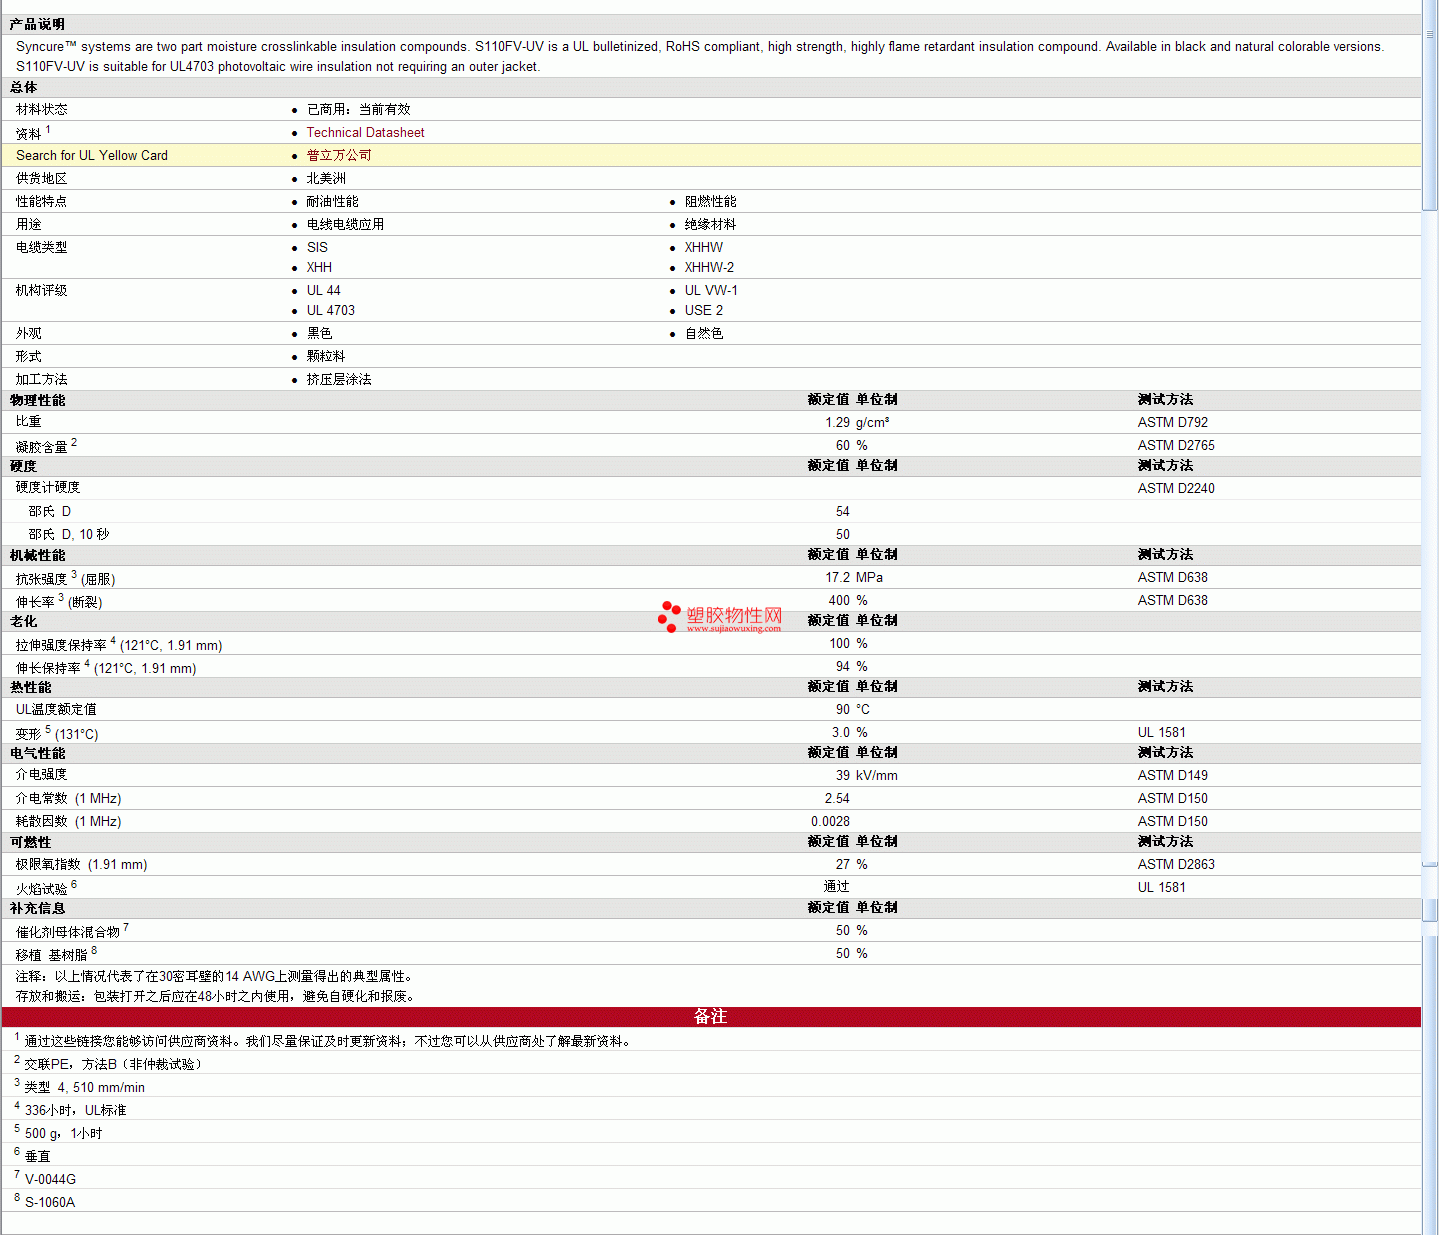
Task: Click the 交联PE，方法B footnote
Action: click(x=113, y=1064)
